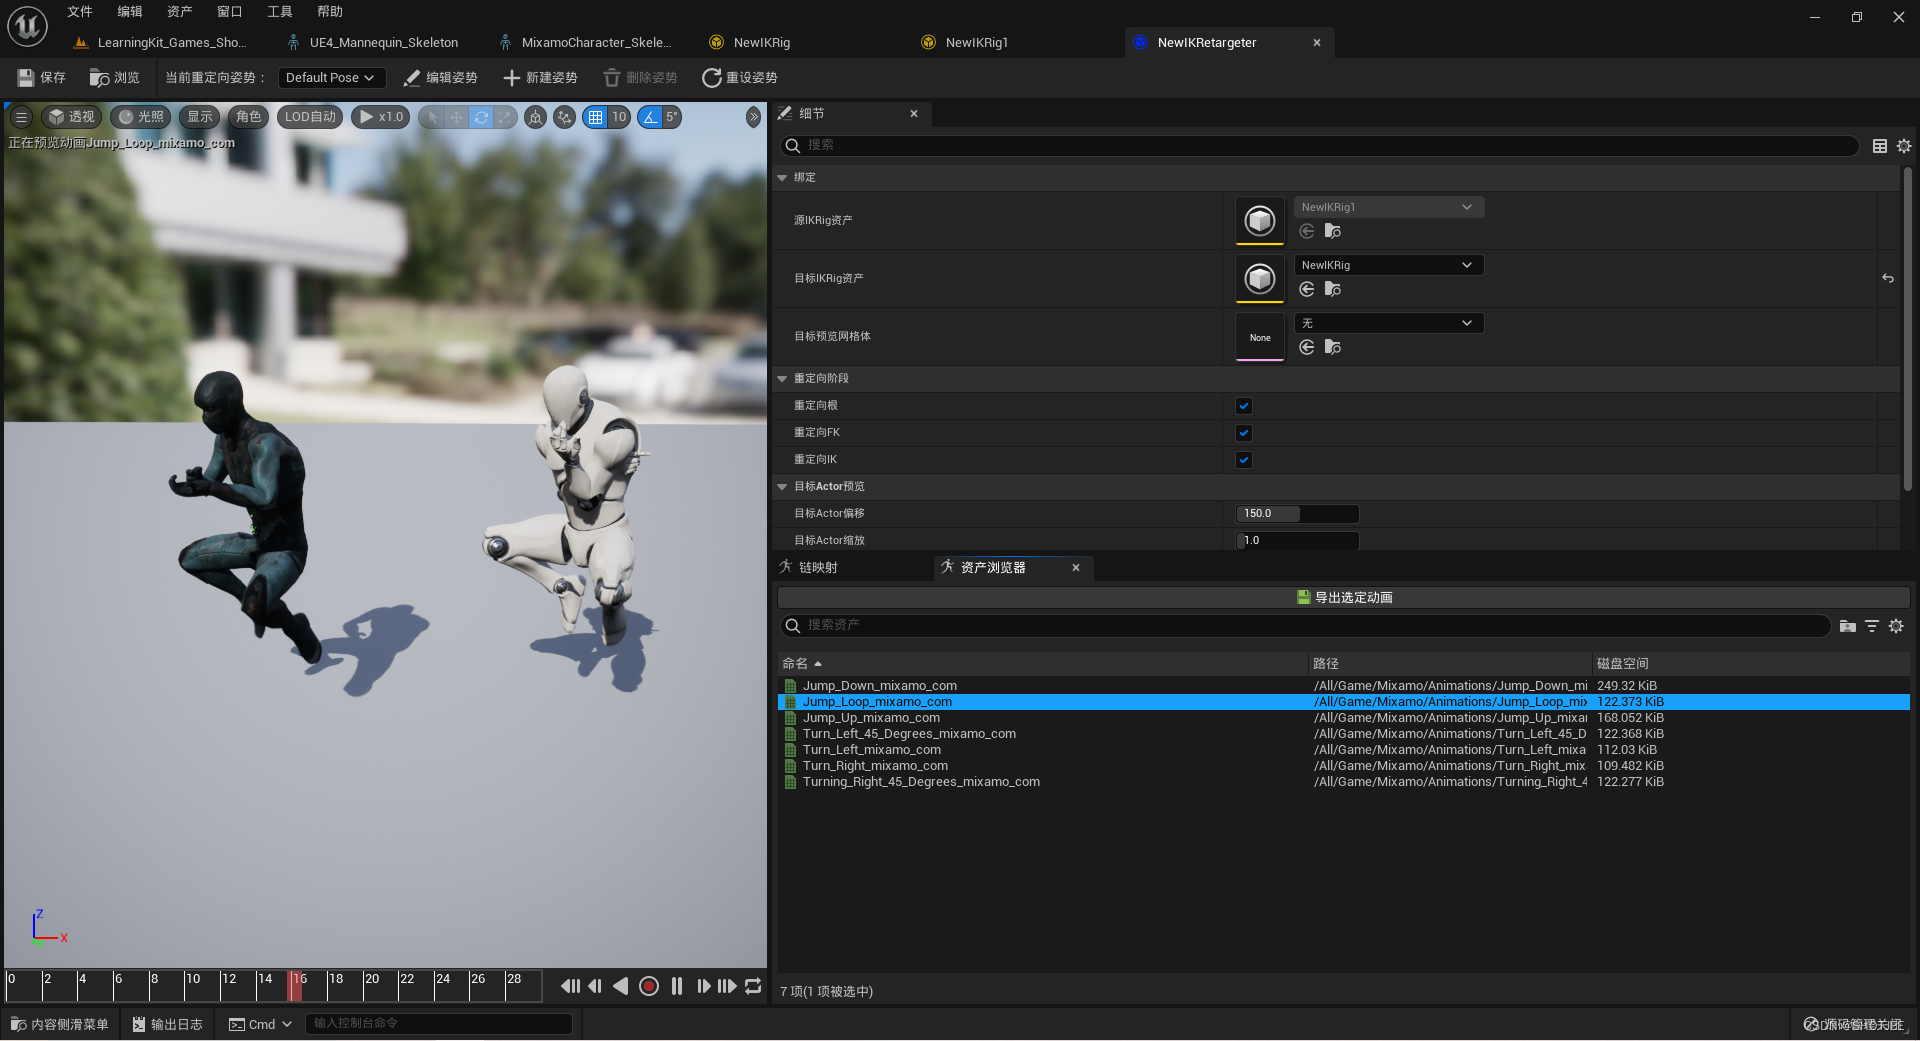Open the 编辑 menu
Screen dimensions: 1920x1041
(x=130, y=12)
